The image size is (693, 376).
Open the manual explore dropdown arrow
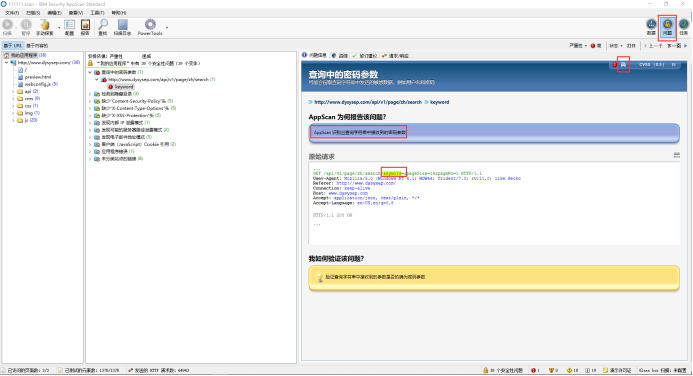click(x=59, y=27)
